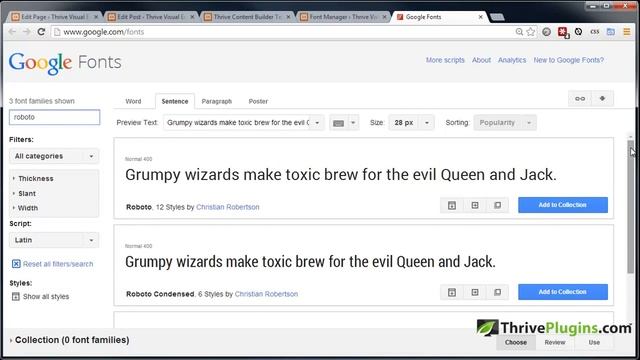This screenshot has height=360, width=640.
Task: Open Christian Robertson link under Roboto
Action: click(x=228, y=207)
